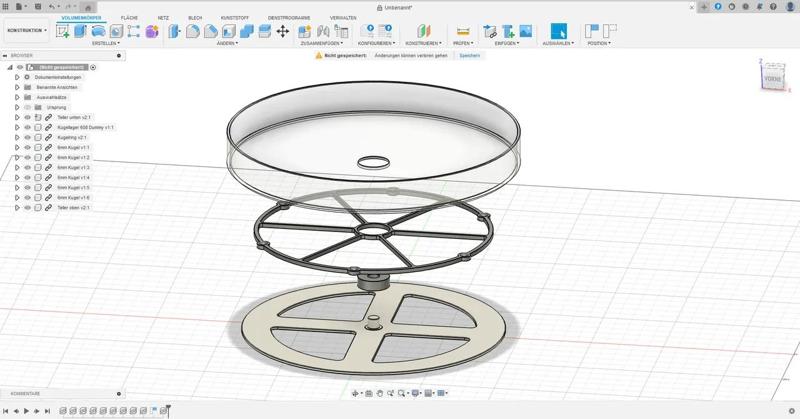The height and width of the screenshot is (419, 800).
Task: Open the ZUSAMMENFÜGEN dropdown menu
Action: pyautogui.click(x=322, y=43)
